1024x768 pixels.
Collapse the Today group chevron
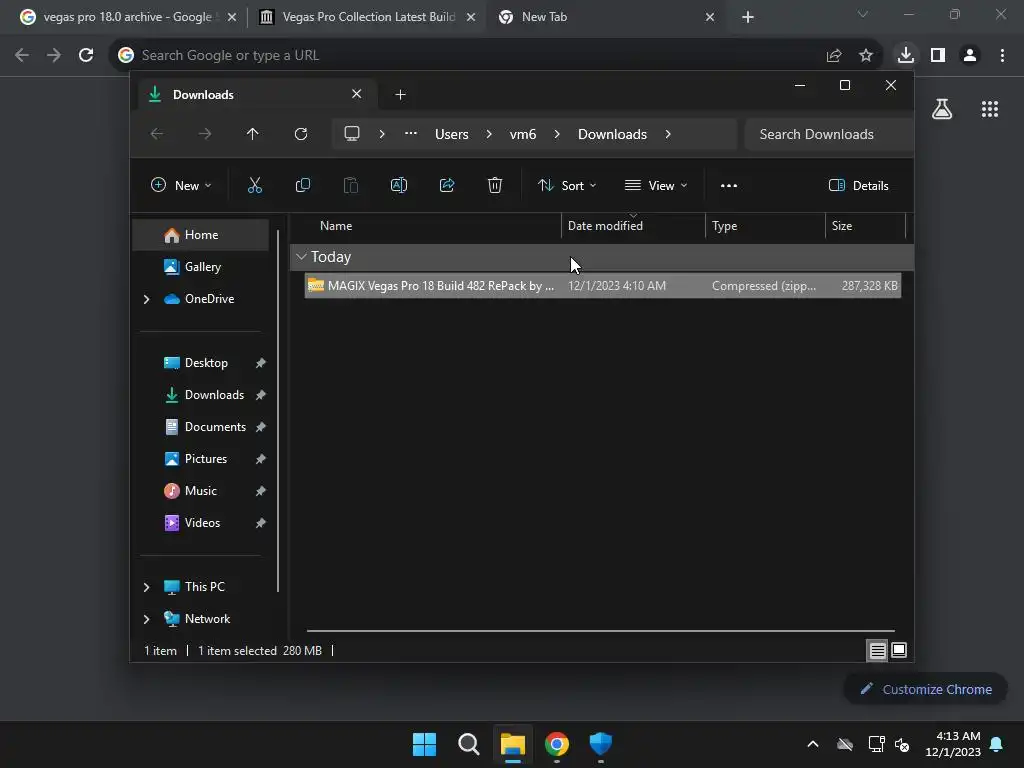point(301,257)
